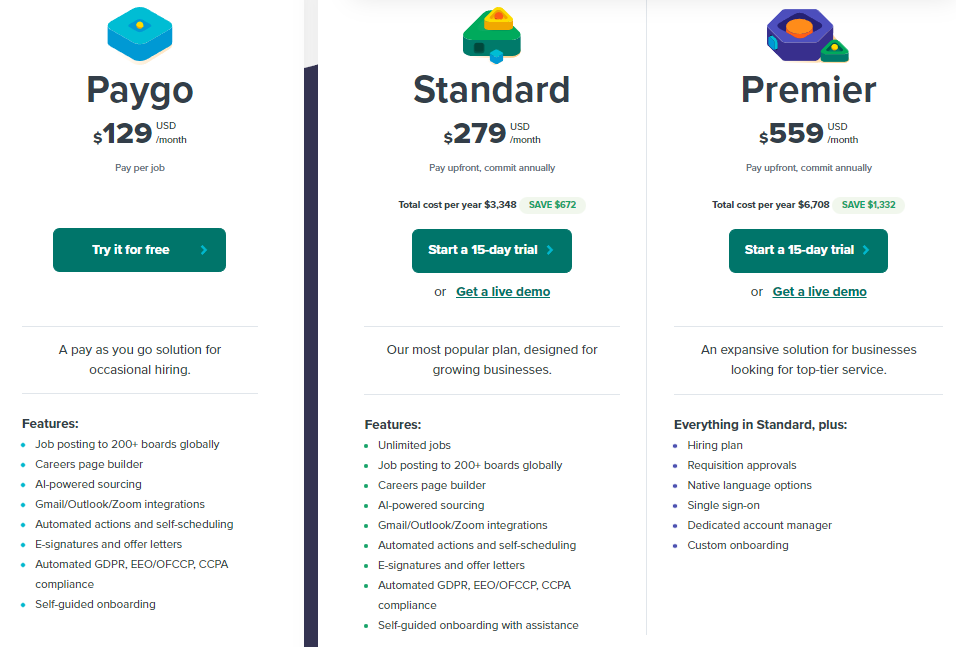Click the SAVE $1,332 badge

(x=869, y=205)
